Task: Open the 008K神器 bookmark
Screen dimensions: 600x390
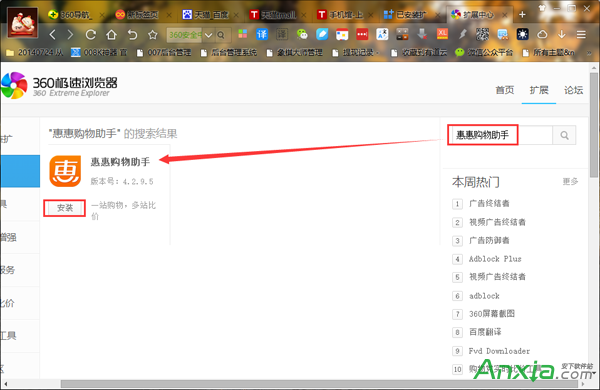Action: pos(99,52)
